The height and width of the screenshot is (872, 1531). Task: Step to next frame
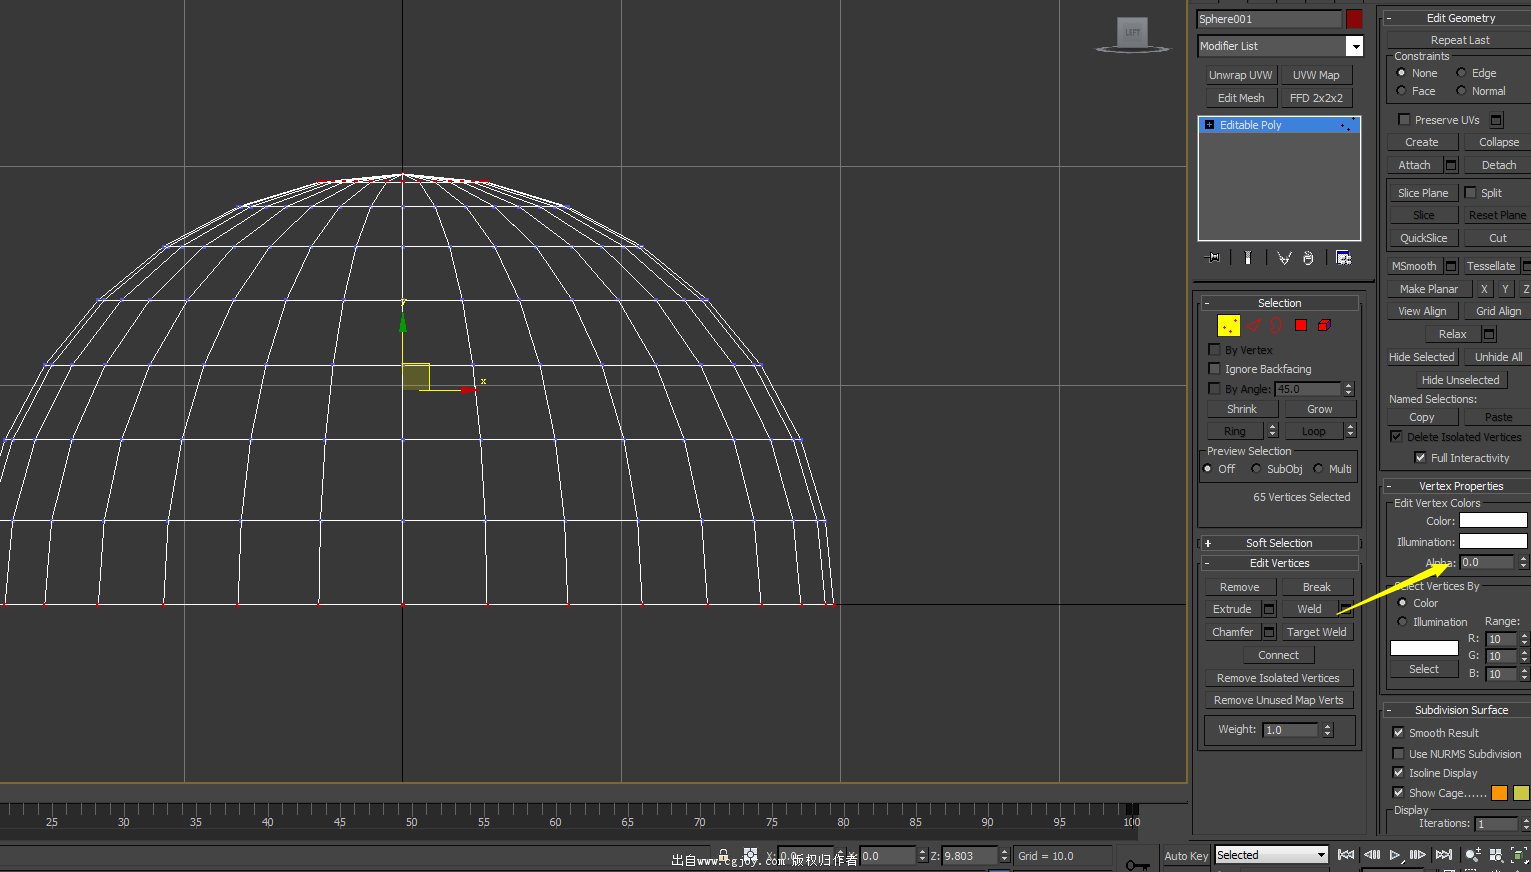click(1418, 855)
